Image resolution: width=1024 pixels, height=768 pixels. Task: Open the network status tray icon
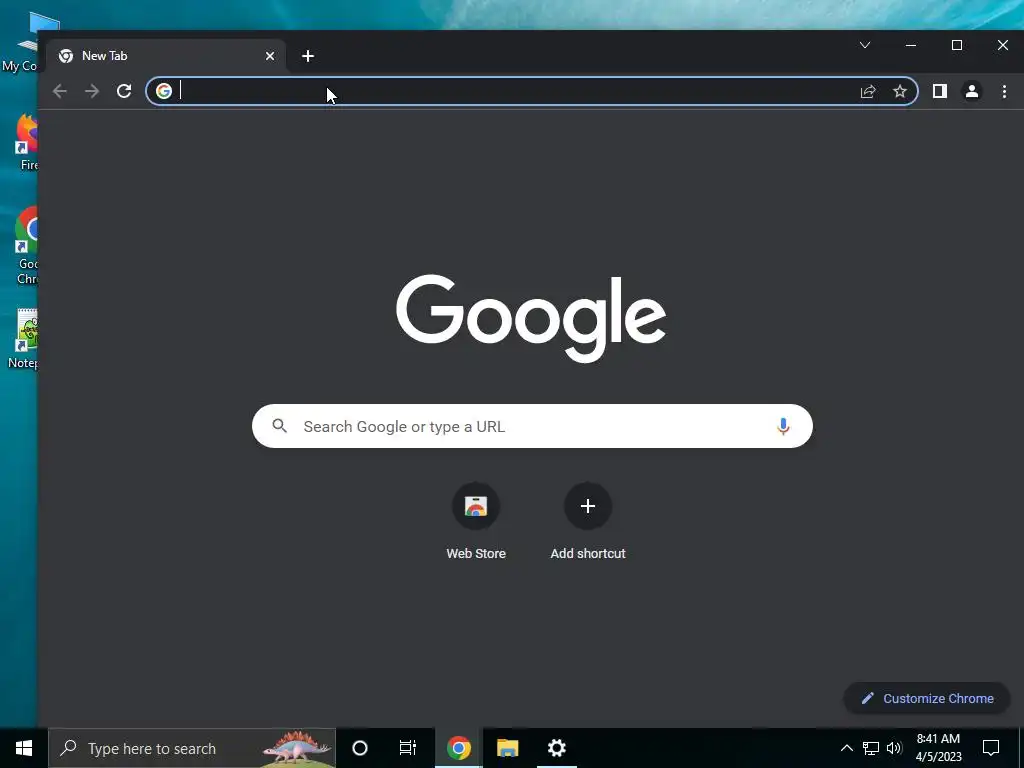click(871, 748)
